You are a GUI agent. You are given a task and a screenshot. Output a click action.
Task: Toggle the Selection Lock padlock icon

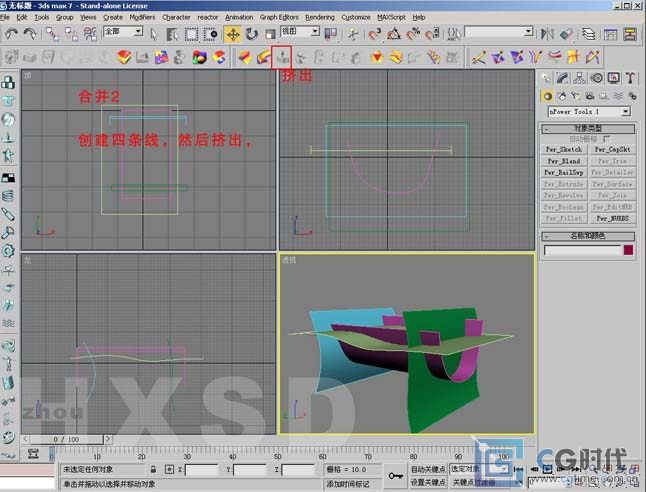(x=153, y=469)
